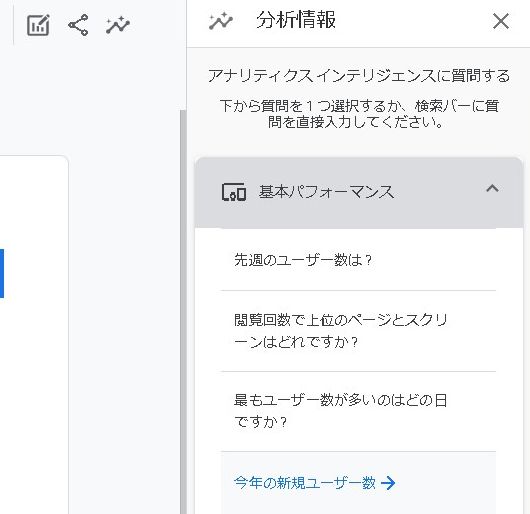The width and height of the screenshot is (530, 514).
Task: Click the blue arrow after 今年の新規ユーザー数
Action: pos(388,483)
